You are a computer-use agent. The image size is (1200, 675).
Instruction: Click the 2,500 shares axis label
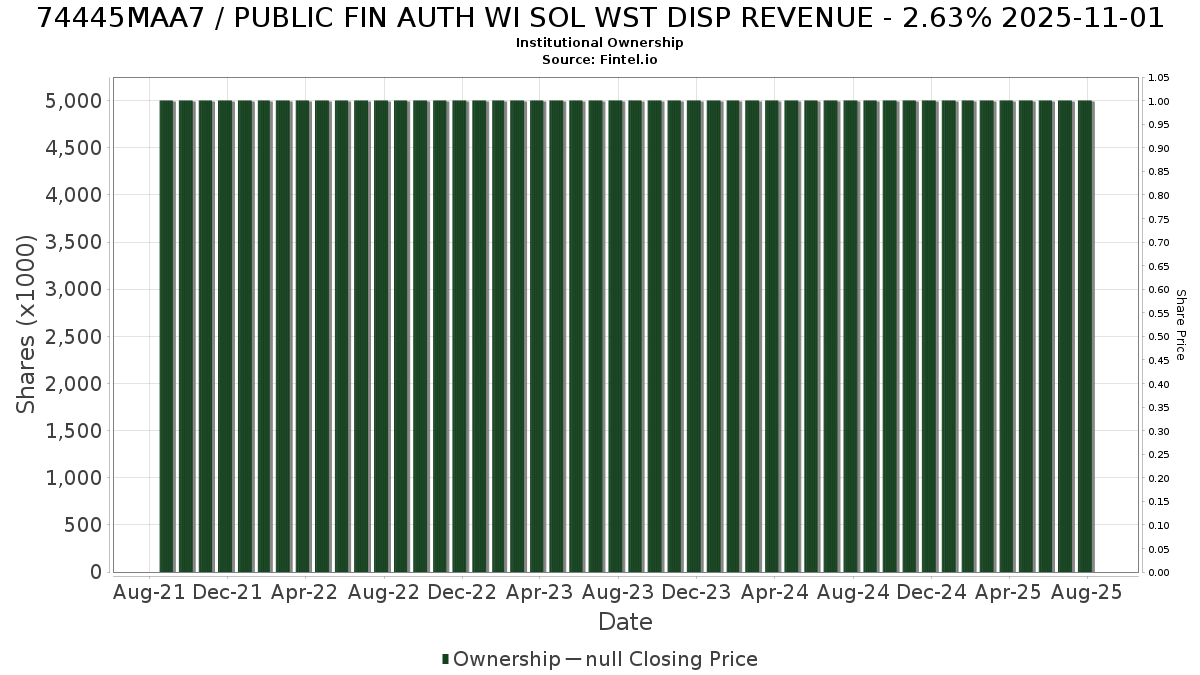74,337
